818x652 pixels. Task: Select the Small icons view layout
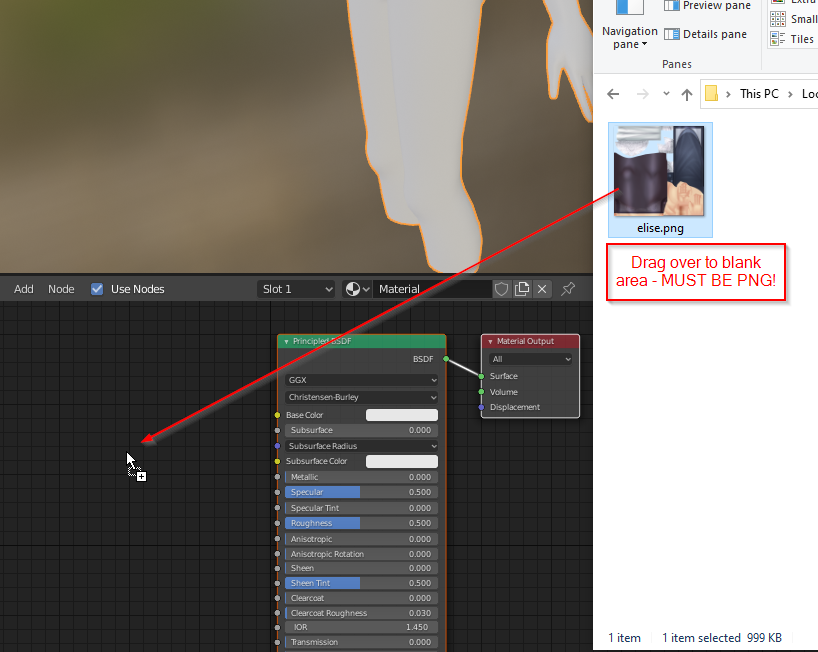coord(793,19)
